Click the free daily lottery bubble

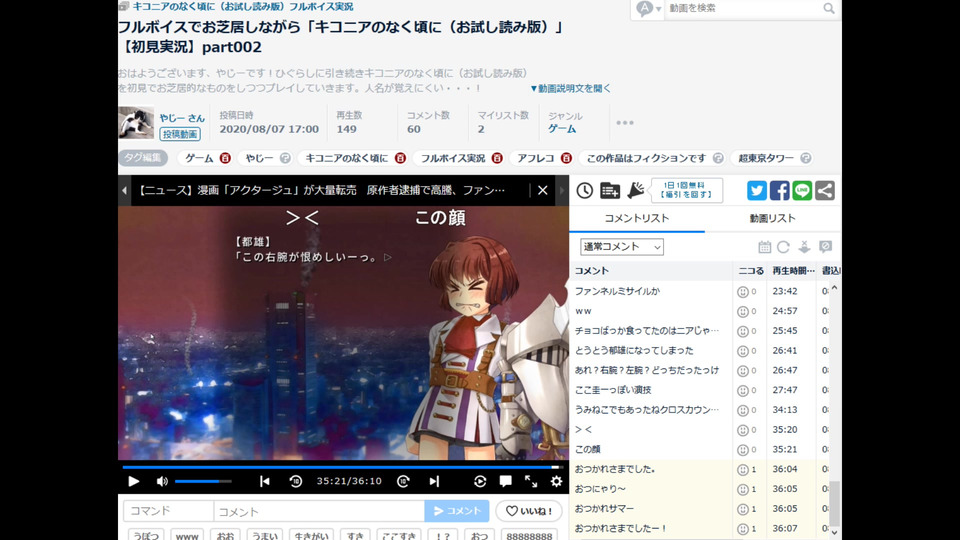(686, 190)
